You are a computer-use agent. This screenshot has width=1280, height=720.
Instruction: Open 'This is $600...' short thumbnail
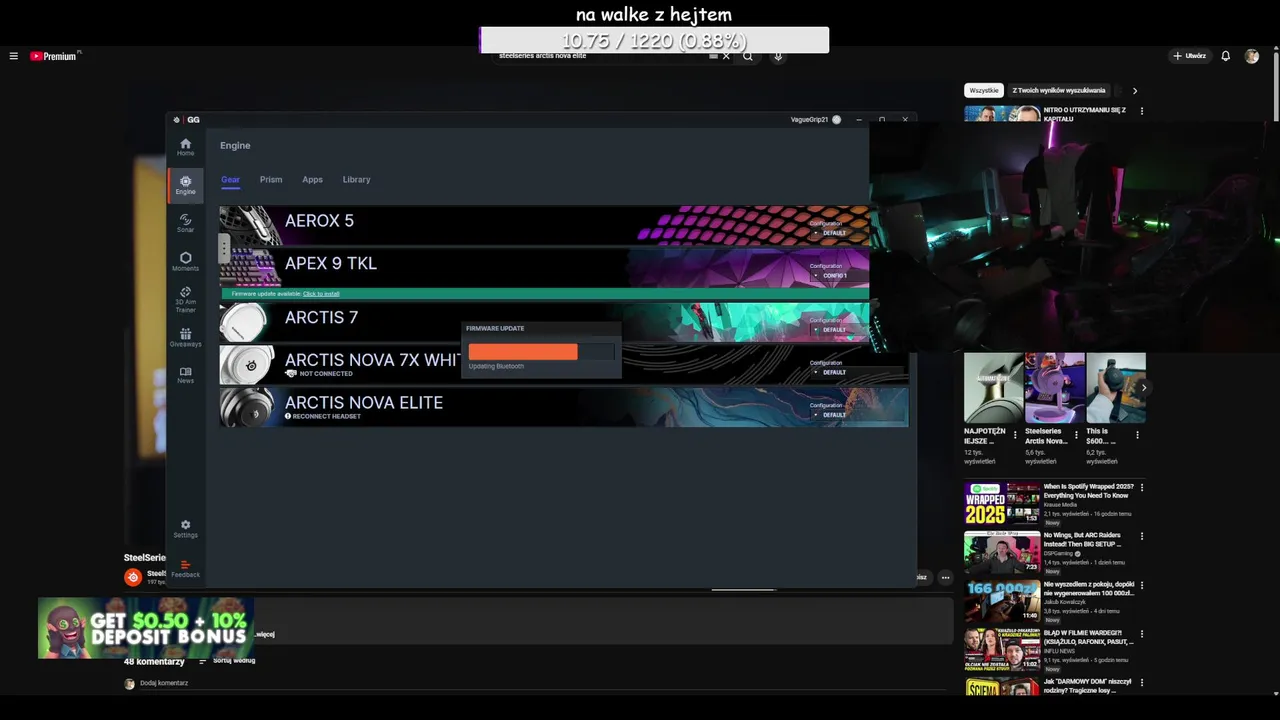pyautogui.click(x=1116, y=387)
